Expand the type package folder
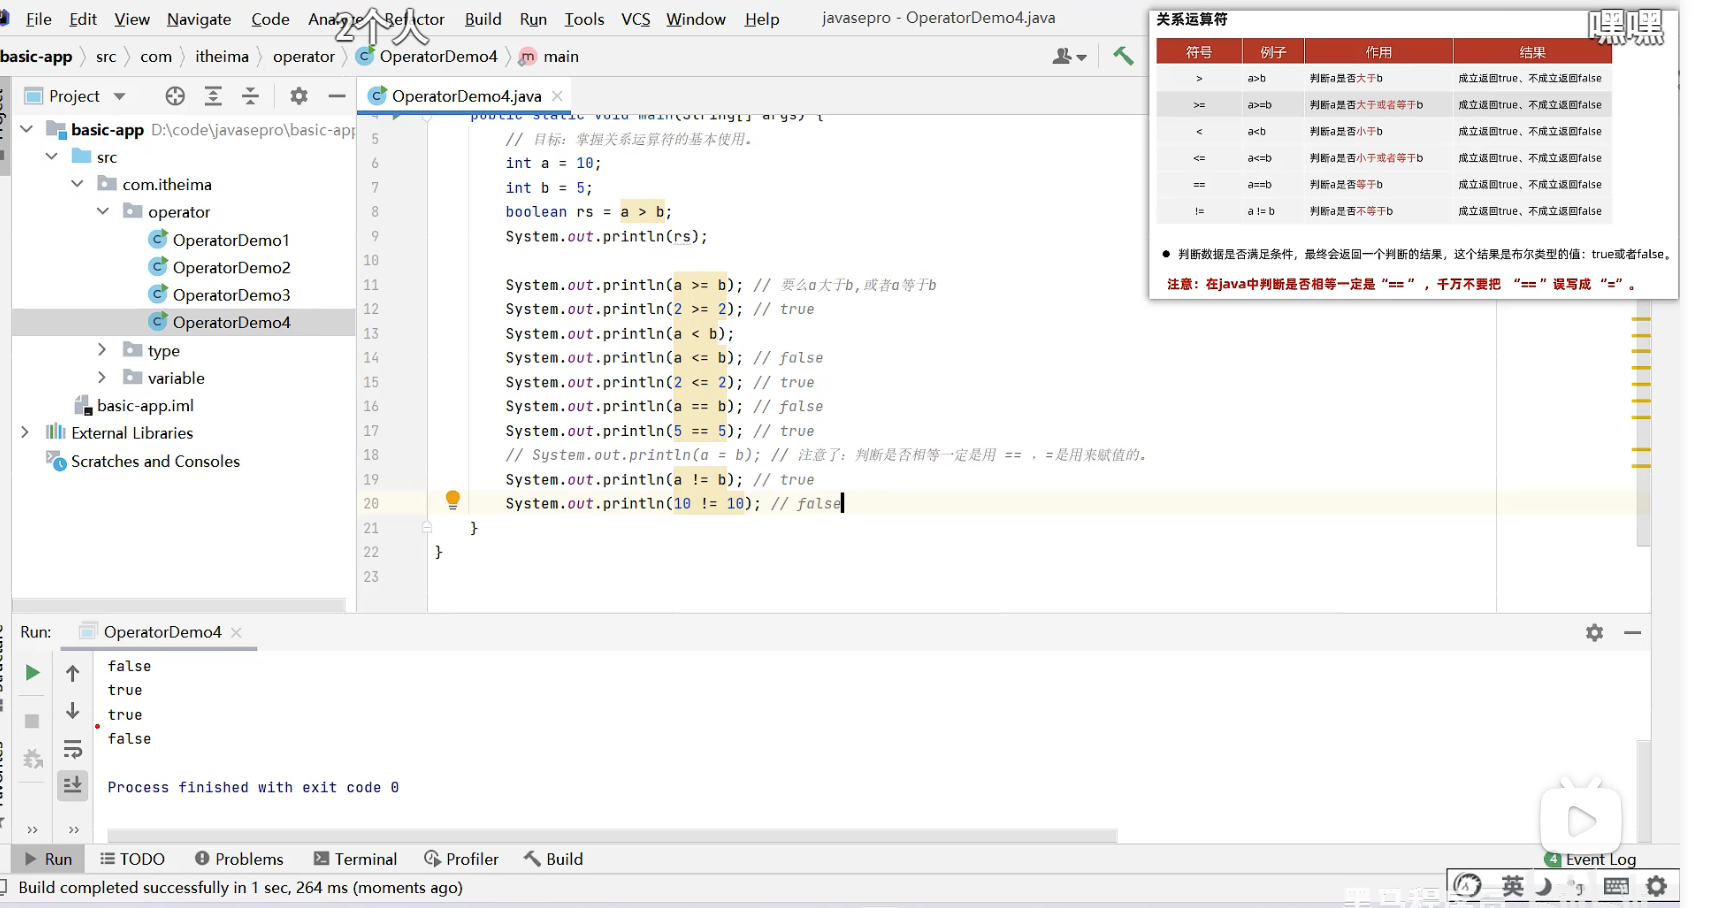Image resolution: width=1715 pixels, height=908 pixels. pos(102,350)
